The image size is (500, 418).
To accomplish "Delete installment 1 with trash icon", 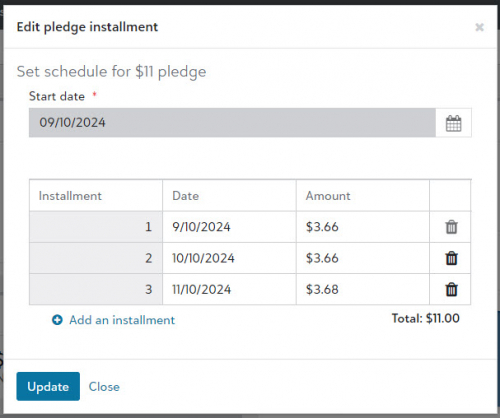I will [451, 227].
